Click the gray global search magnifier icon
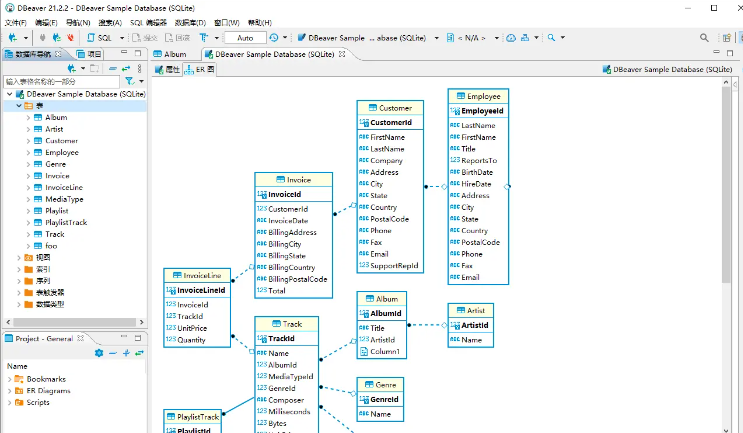 pyautogui.click(x=704, y=37)
